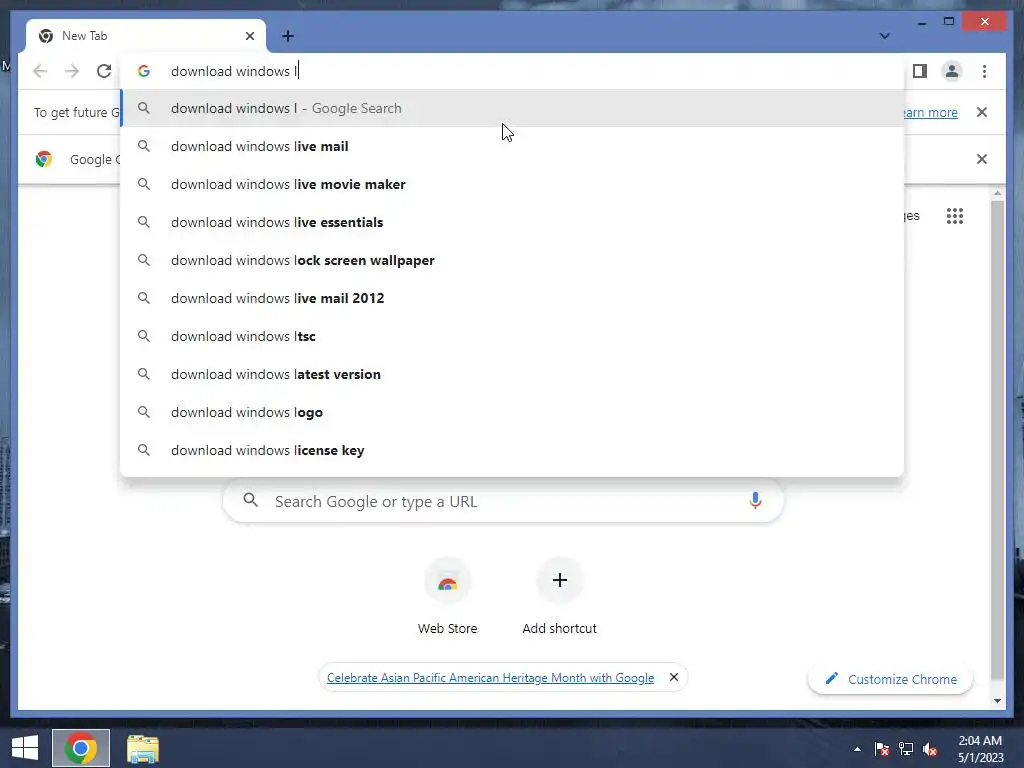
Task: Reload the page with the refresh icon
Action: (x=104, y=71)
